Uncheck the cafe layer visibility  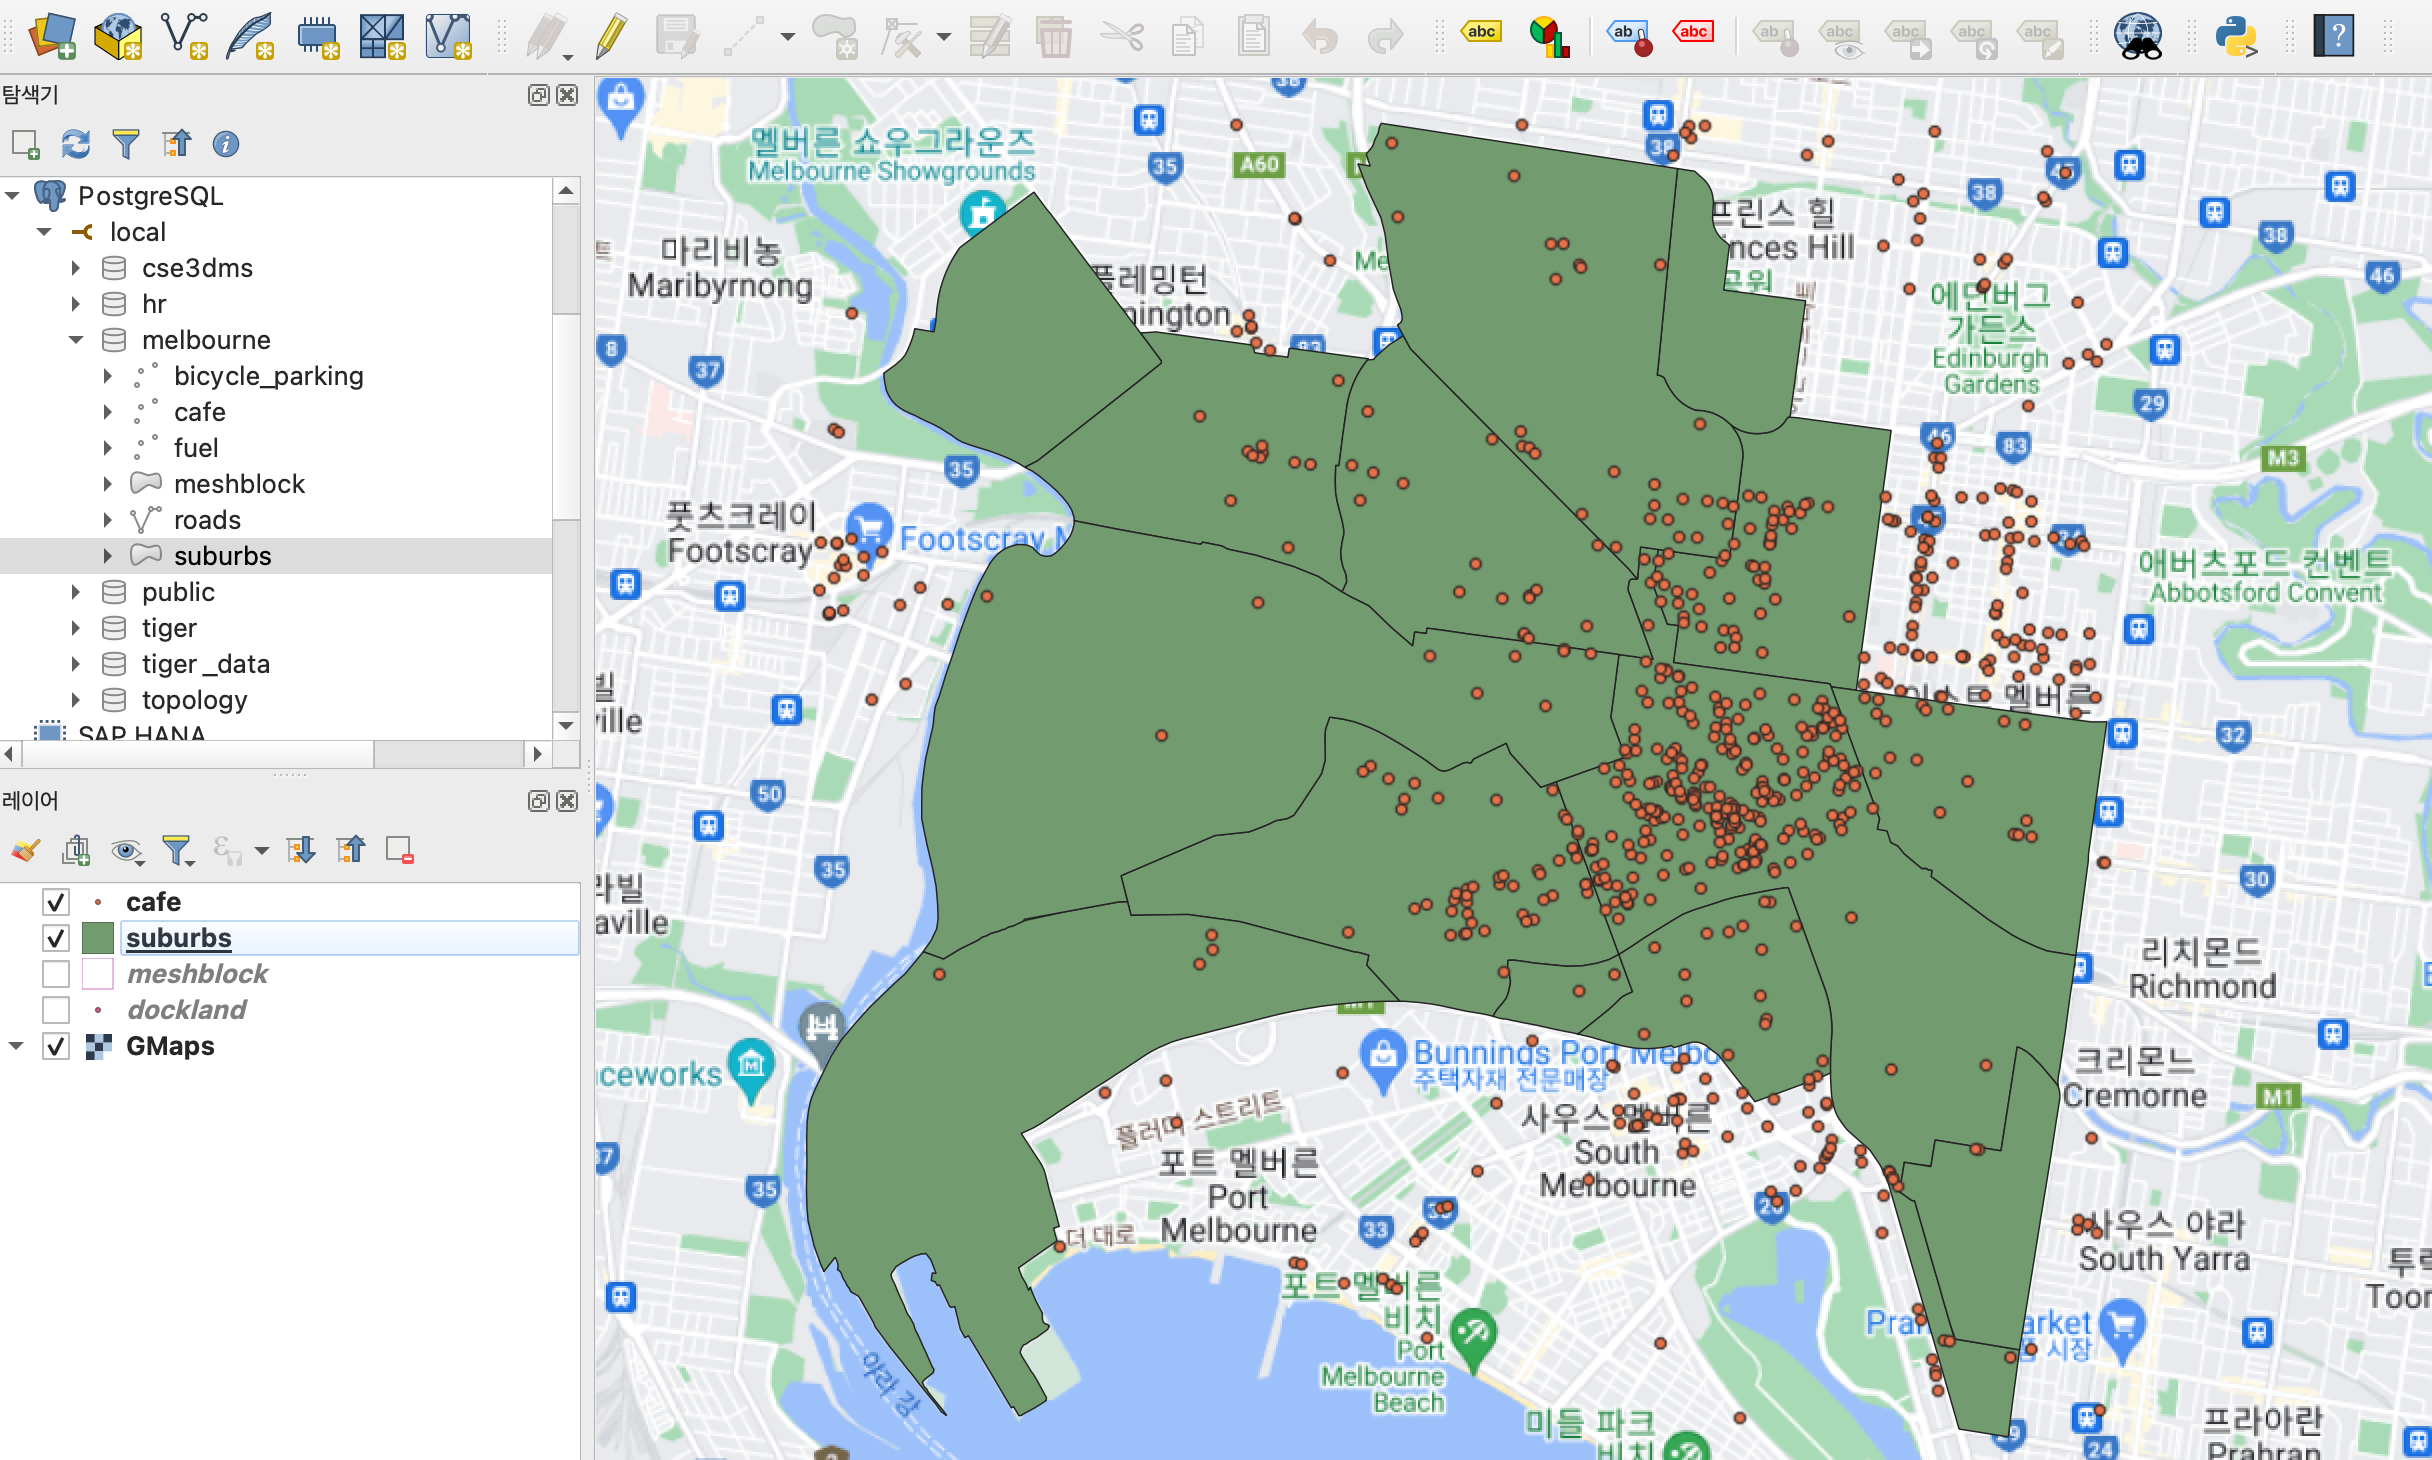click(56, 901)
